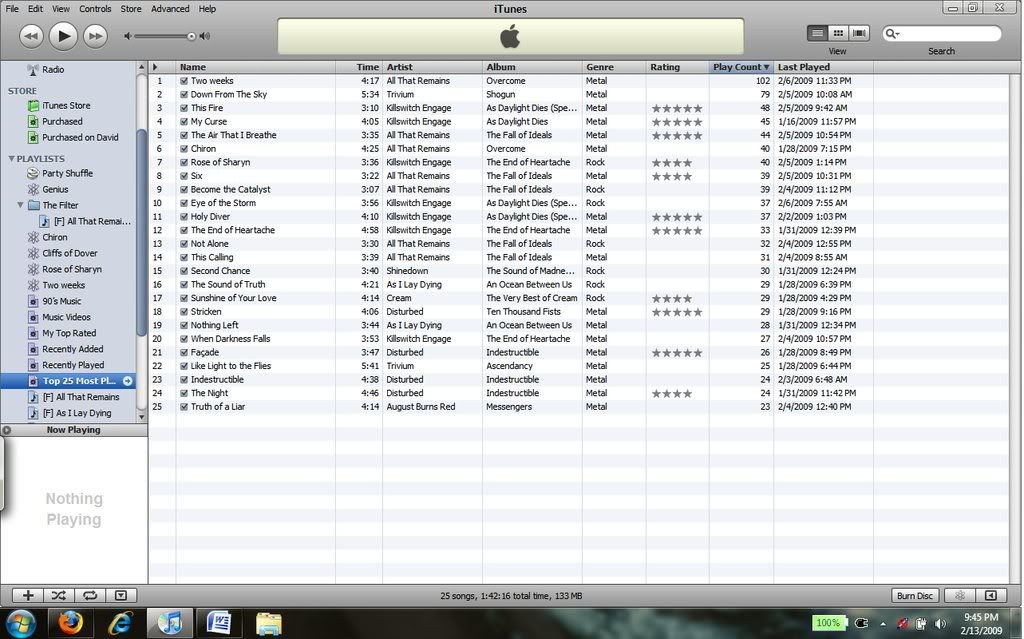Viewport: 1024px width, 639px height.
Task: Uncheck the Two weeks song checkbox
Action: [184, 81]
